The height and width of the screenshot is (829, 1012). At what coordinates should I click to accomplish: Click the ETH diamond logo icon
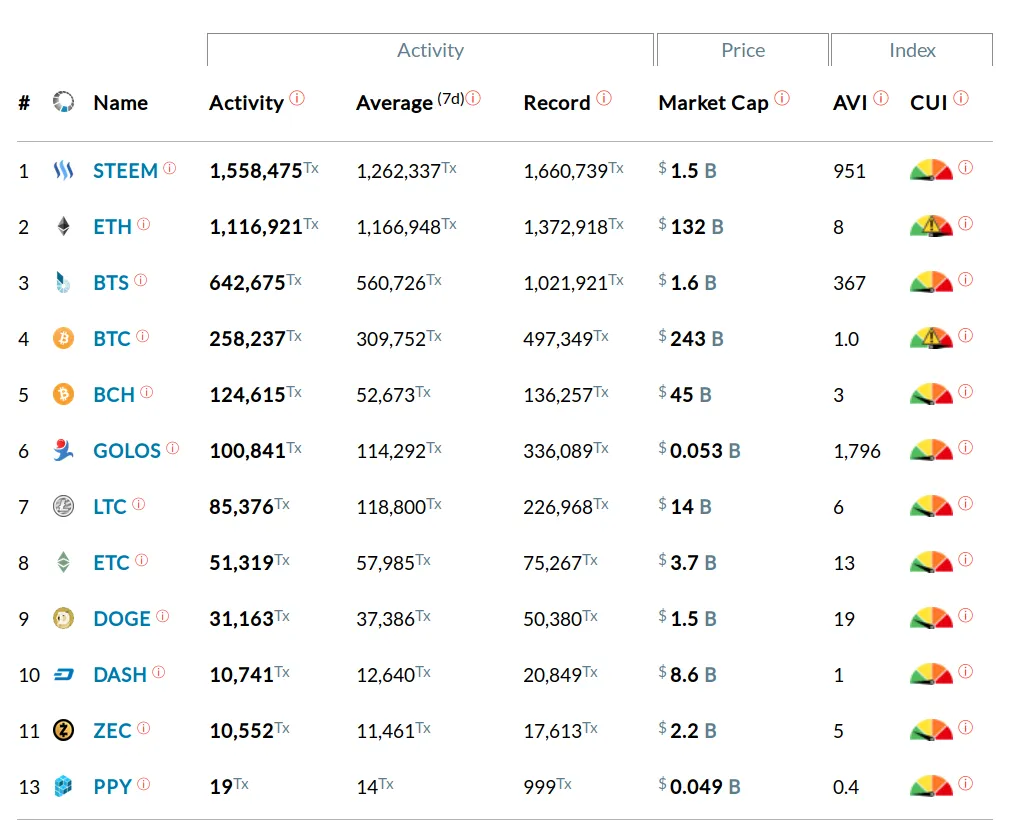pyautogui.click(x=63, y=227)
